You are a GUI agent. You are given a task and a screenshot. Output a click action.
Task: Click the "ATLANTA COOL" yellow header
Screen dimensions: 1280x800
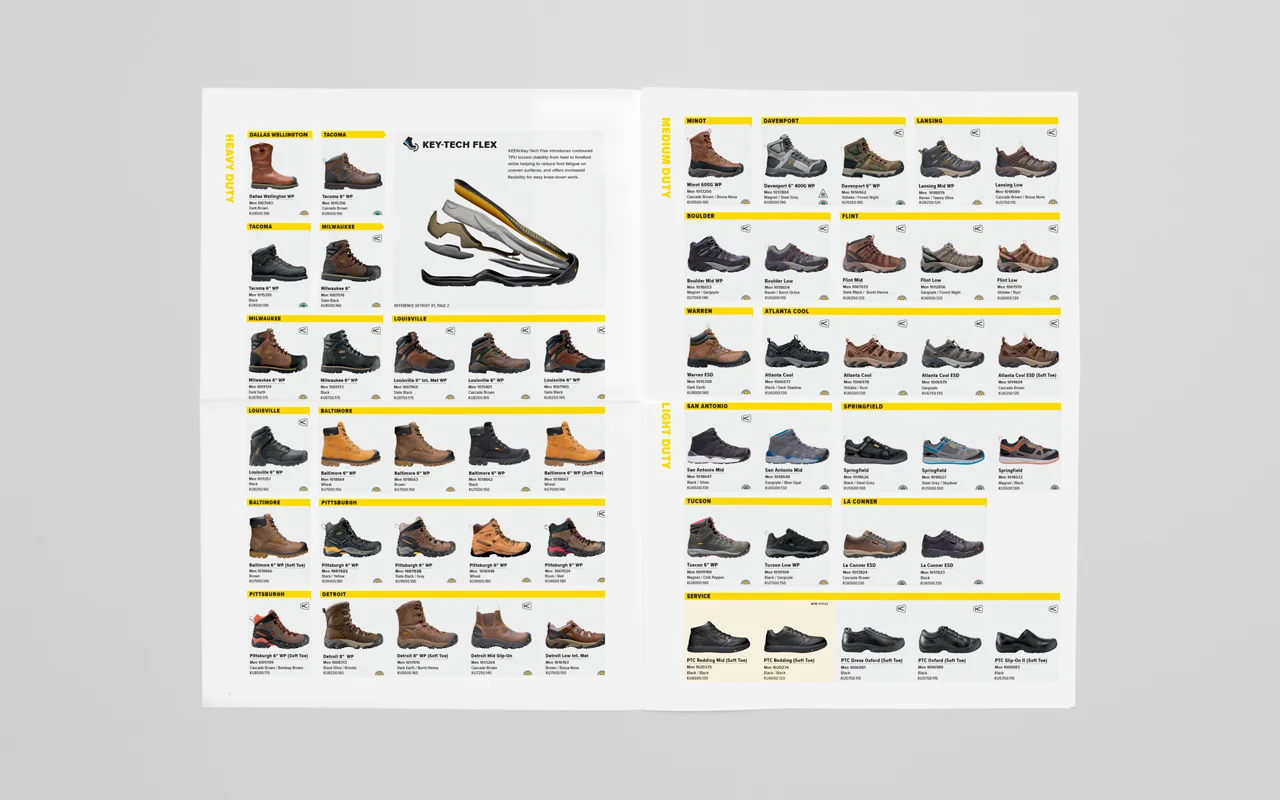pos(912,311)
